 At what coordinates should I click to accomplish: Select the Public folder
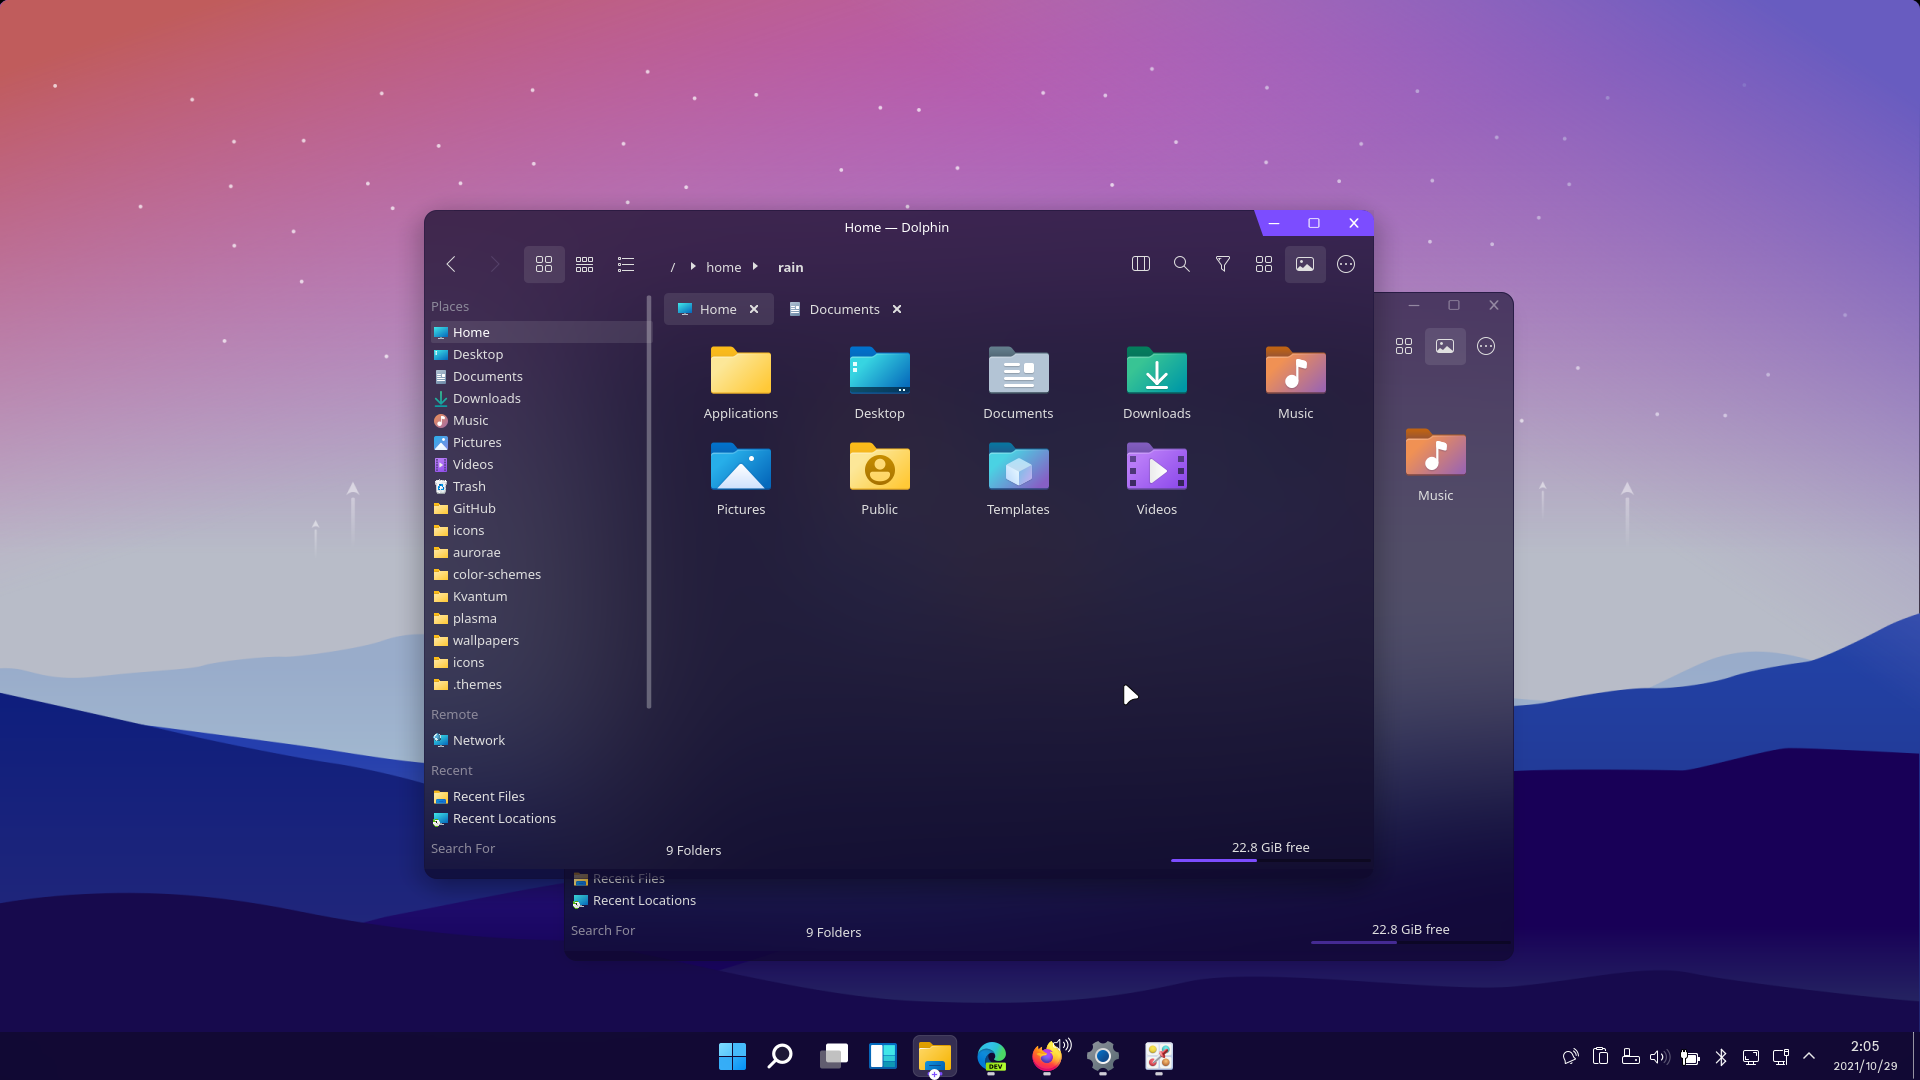point(880,478)
